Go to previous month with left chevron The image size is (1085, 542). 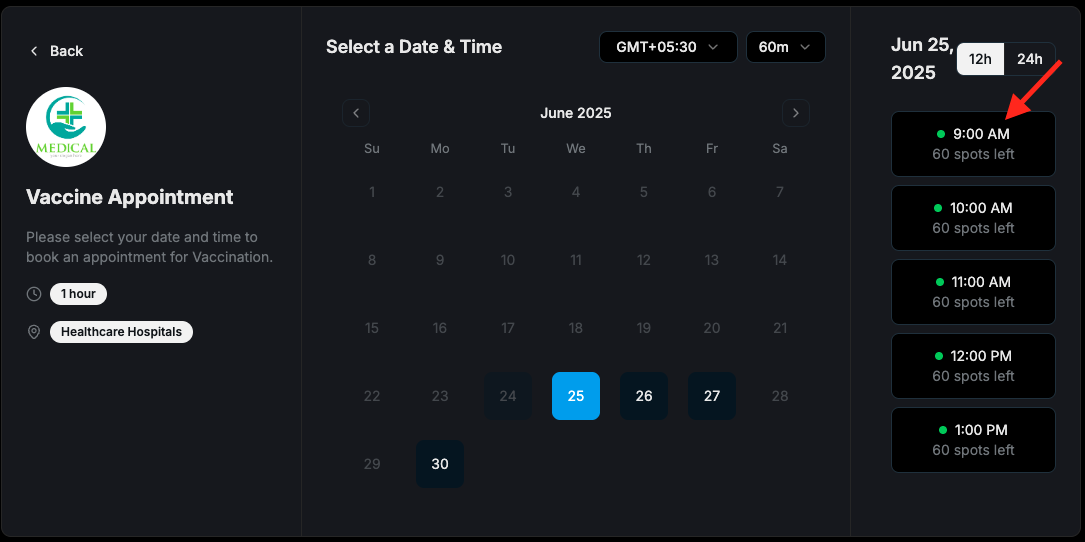tap(356, 113)
